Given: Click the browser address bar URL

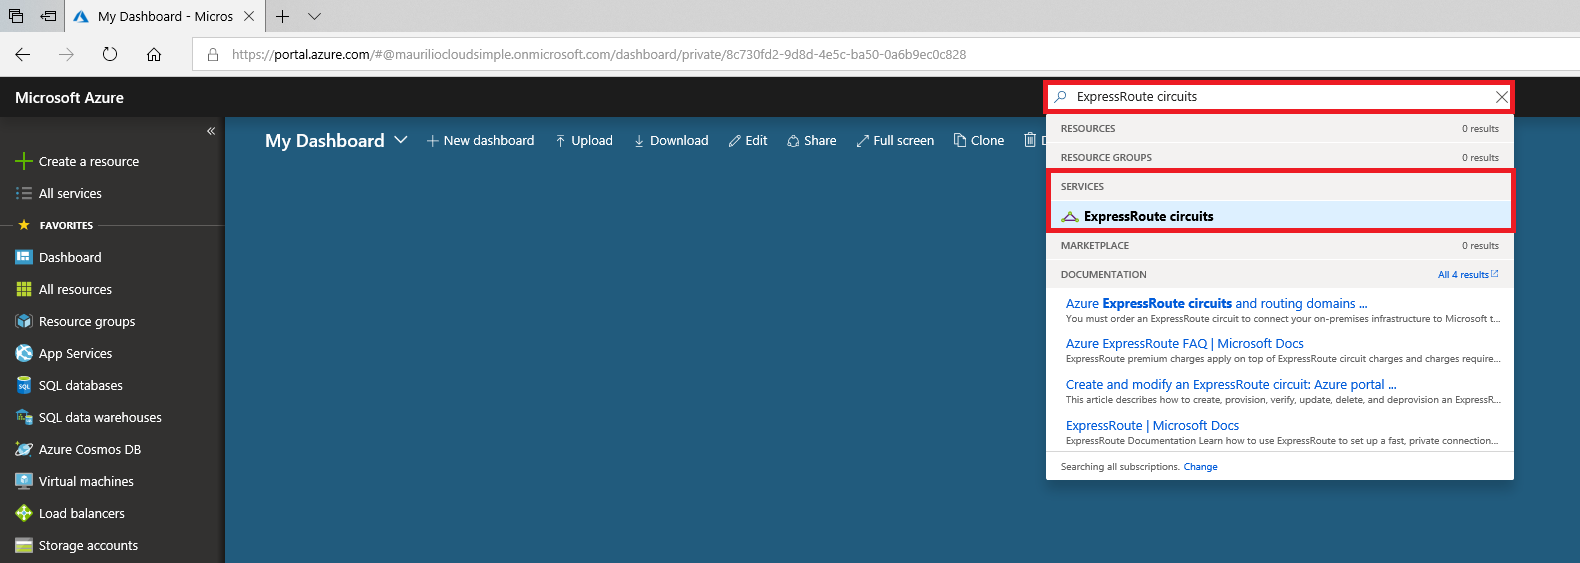Looking at the screenshot, I should click(599, 55).
